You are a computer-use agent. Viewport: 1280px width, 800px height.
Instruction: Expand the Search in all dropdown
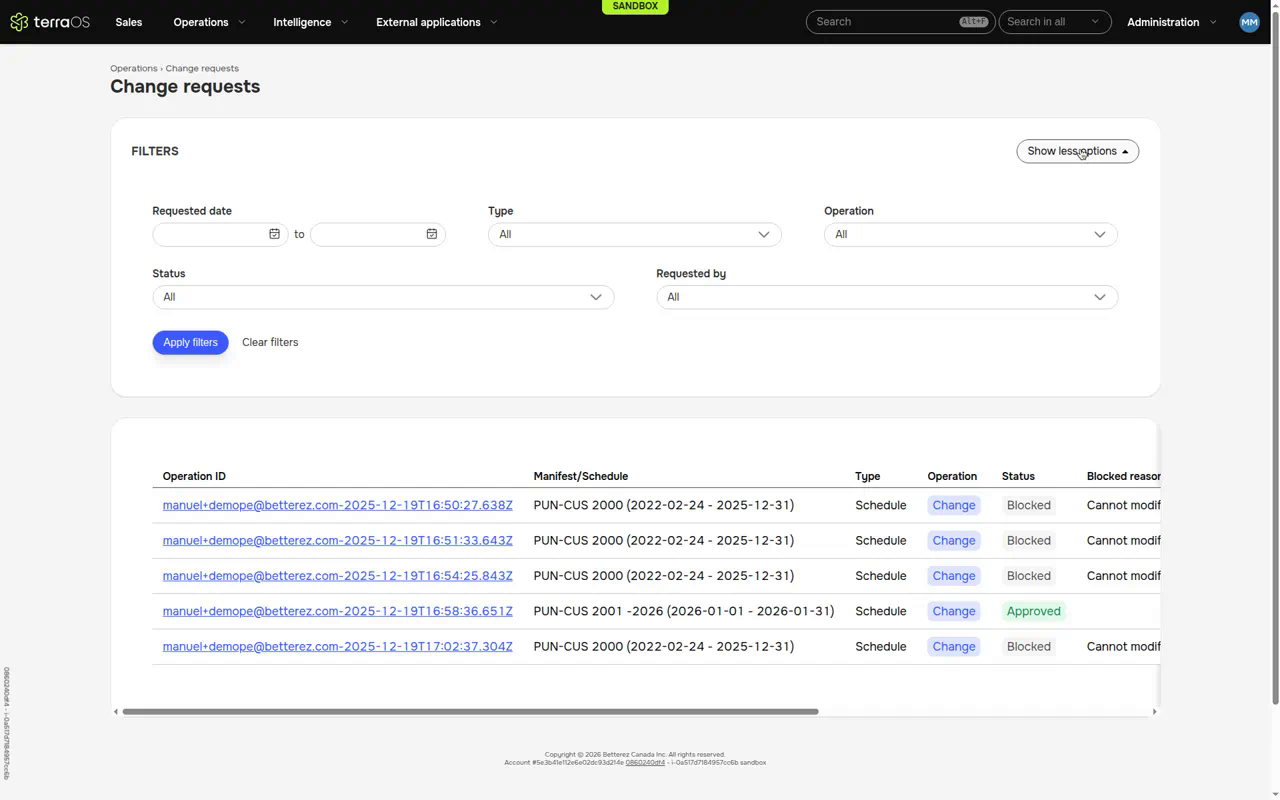click(x=1055, y=22)
